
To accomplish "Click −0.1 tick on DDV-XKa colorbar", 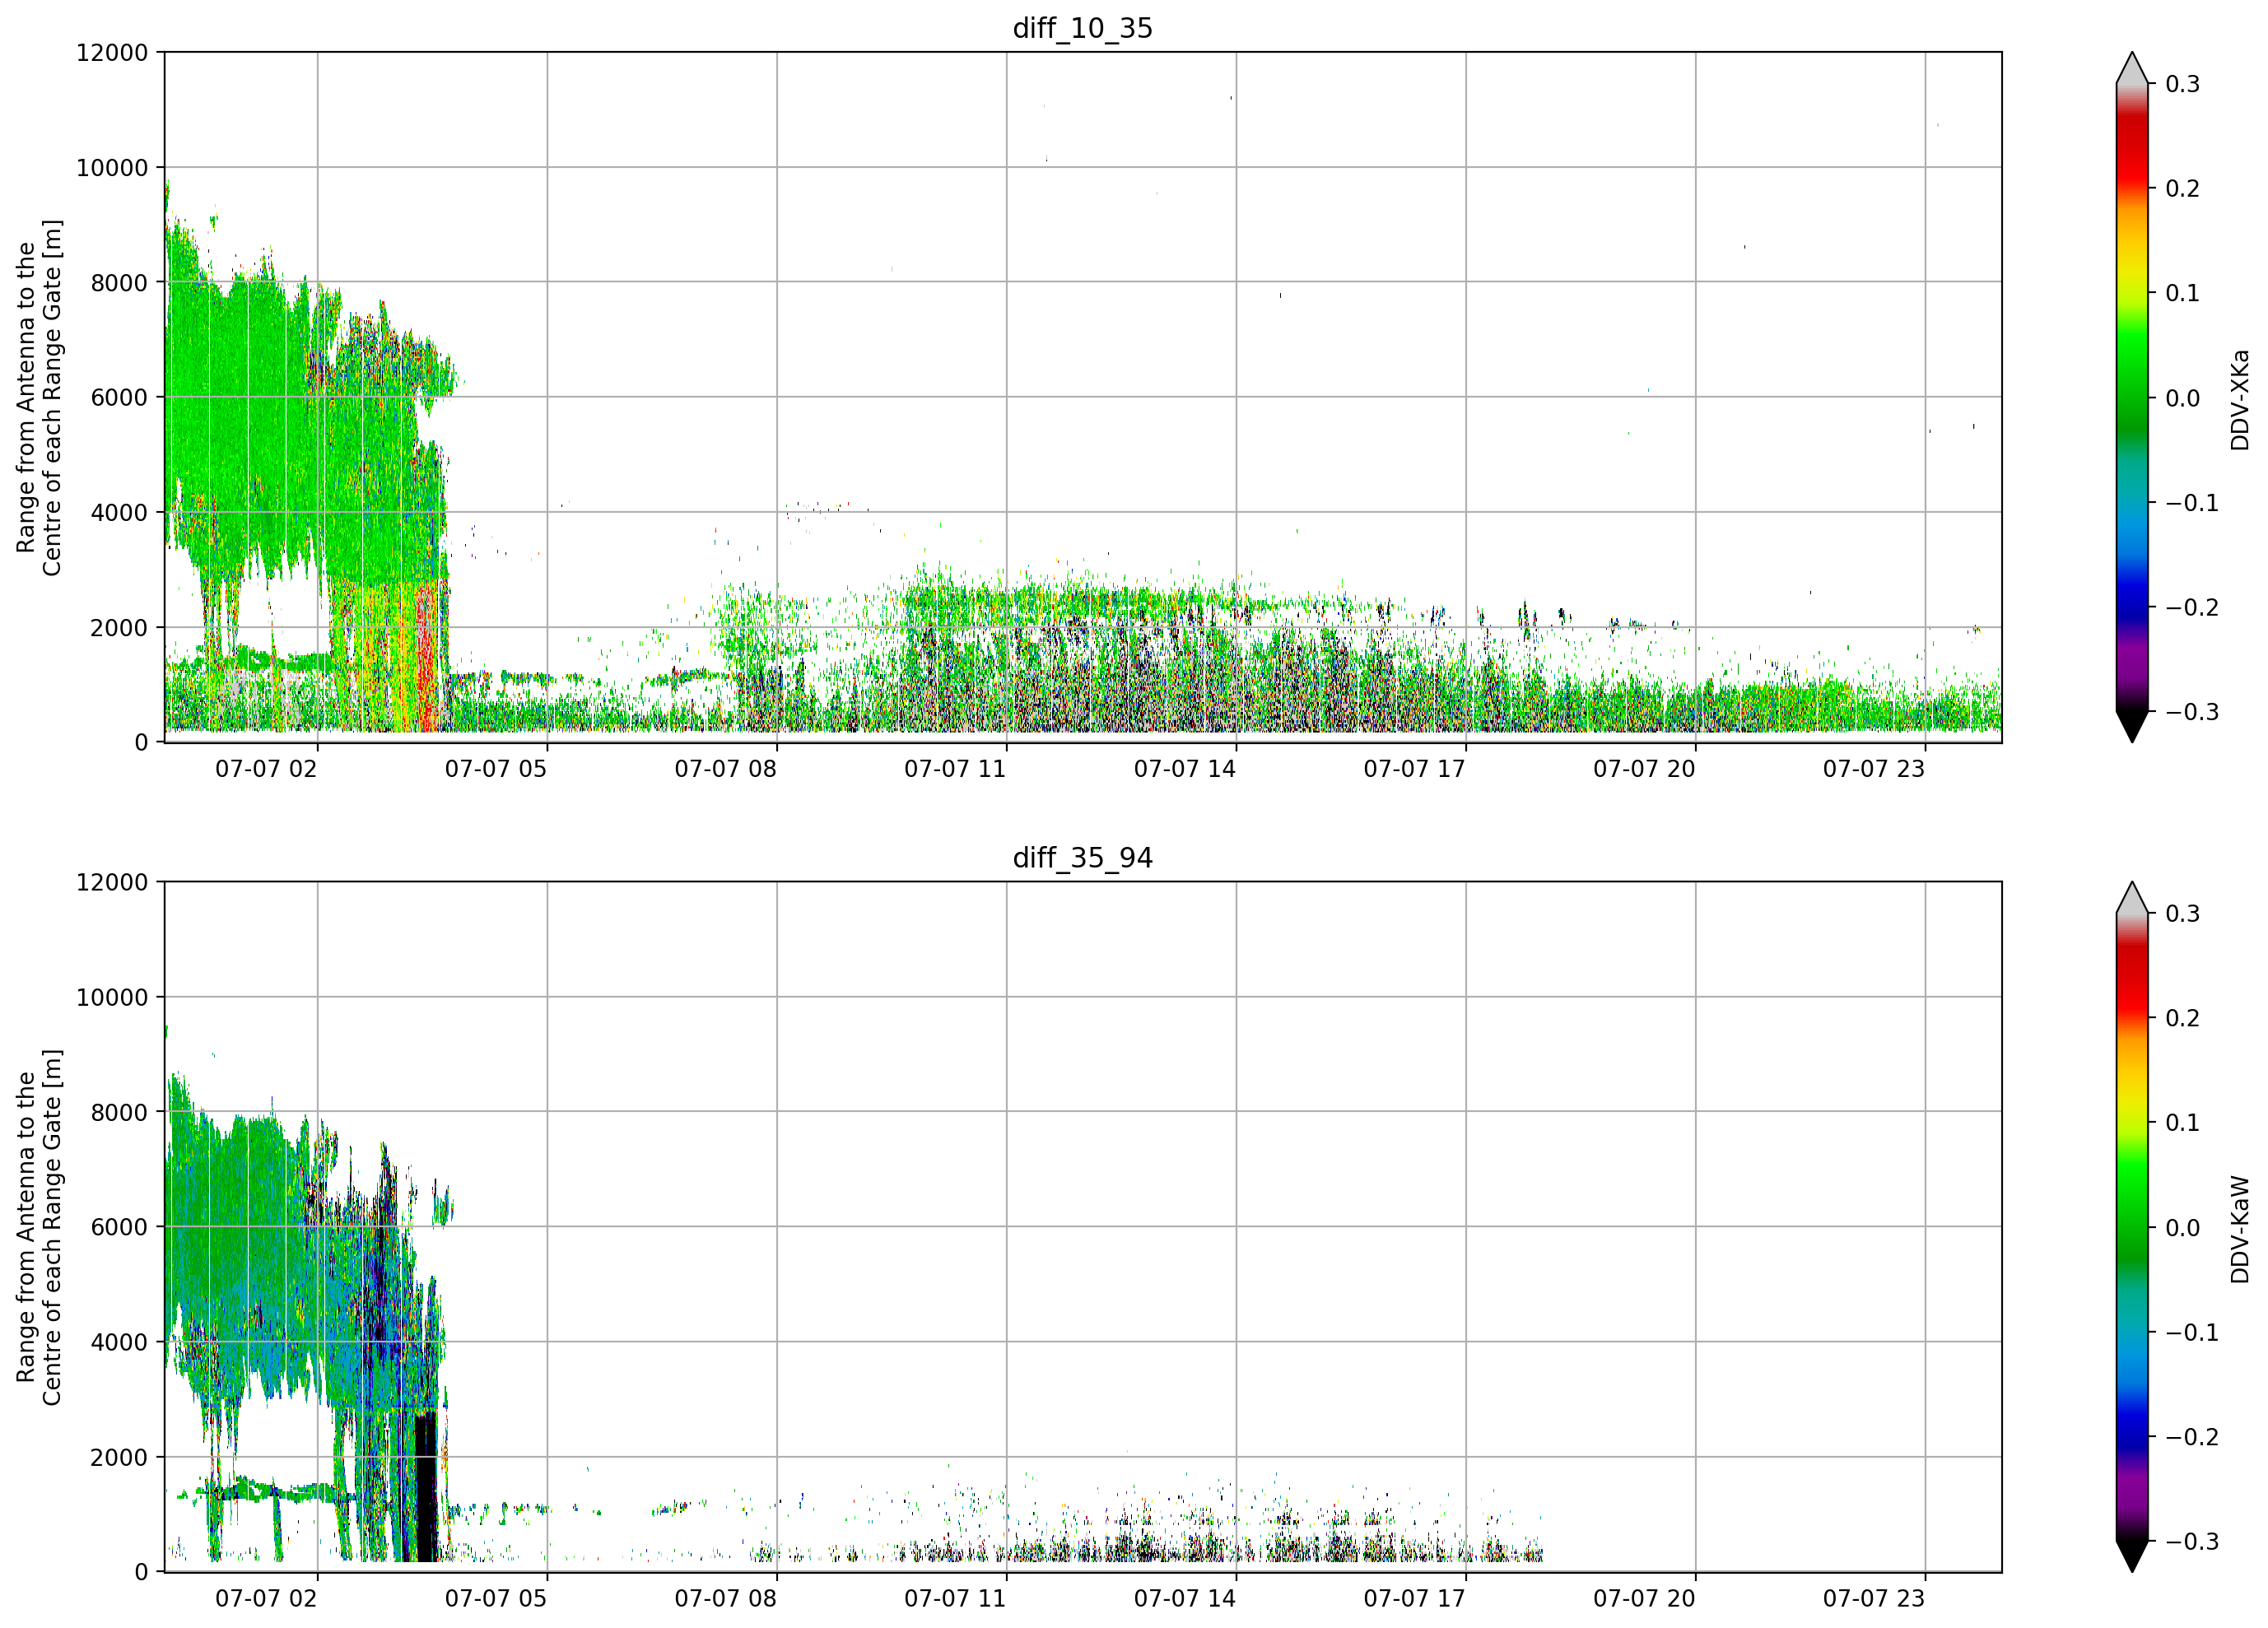I will (x=2192, y=502).
